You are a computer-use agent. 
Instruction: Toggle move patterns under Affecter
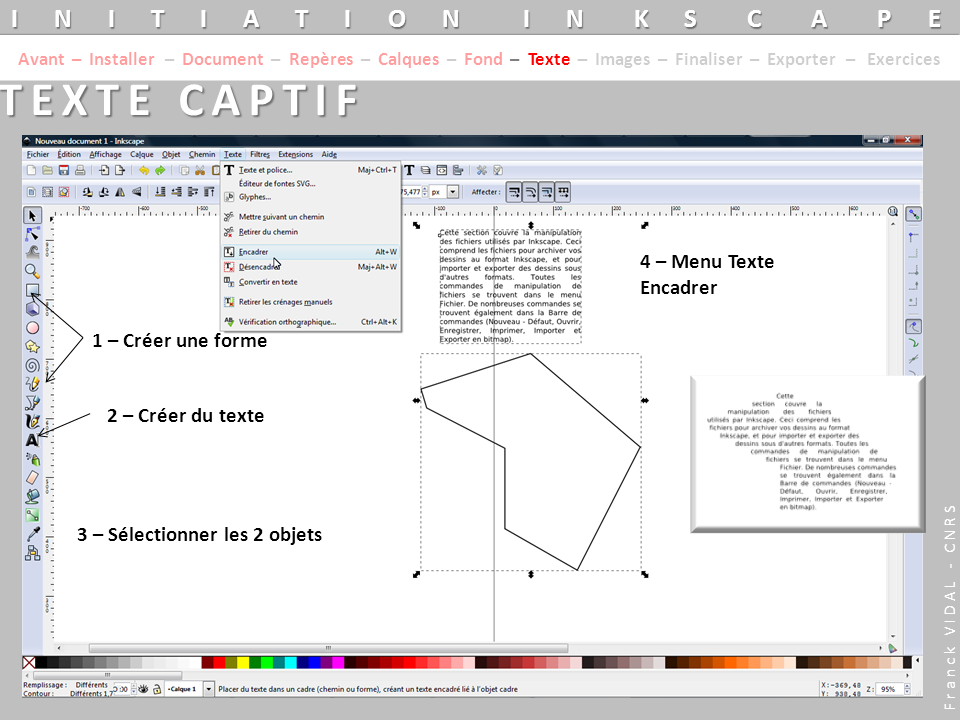pyautogui.click(x=563, y=192)
